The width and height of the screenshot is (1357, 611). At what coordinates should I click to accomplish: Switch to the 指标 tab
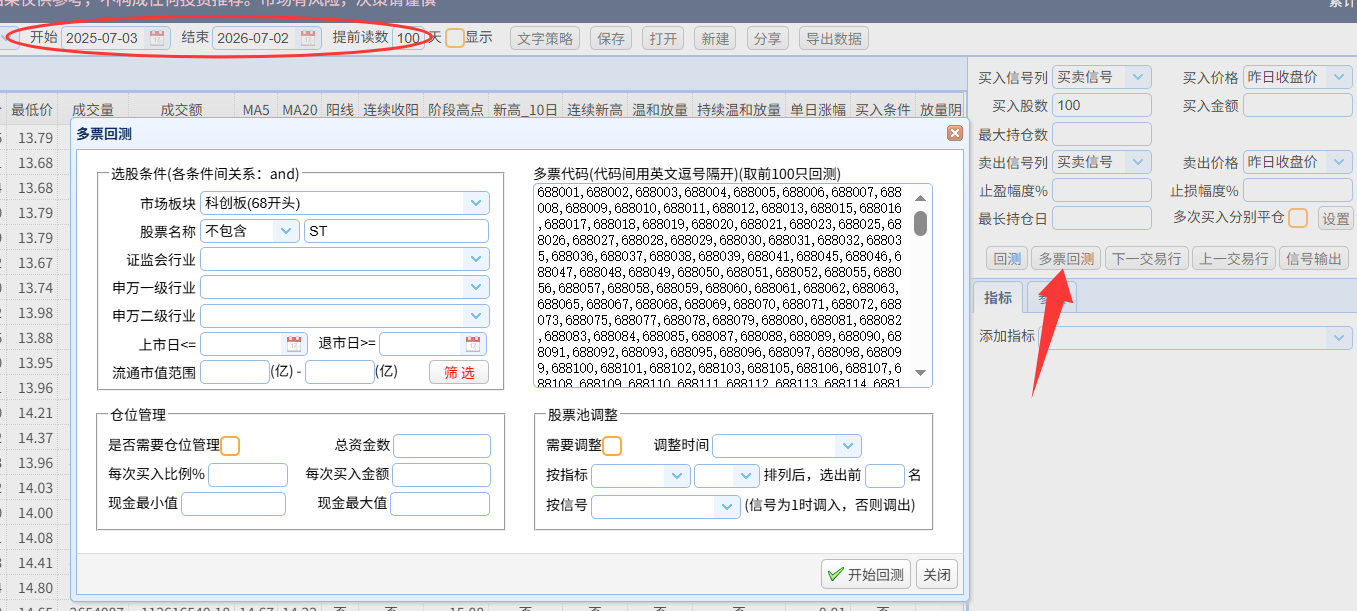click(x=997, y=297)
